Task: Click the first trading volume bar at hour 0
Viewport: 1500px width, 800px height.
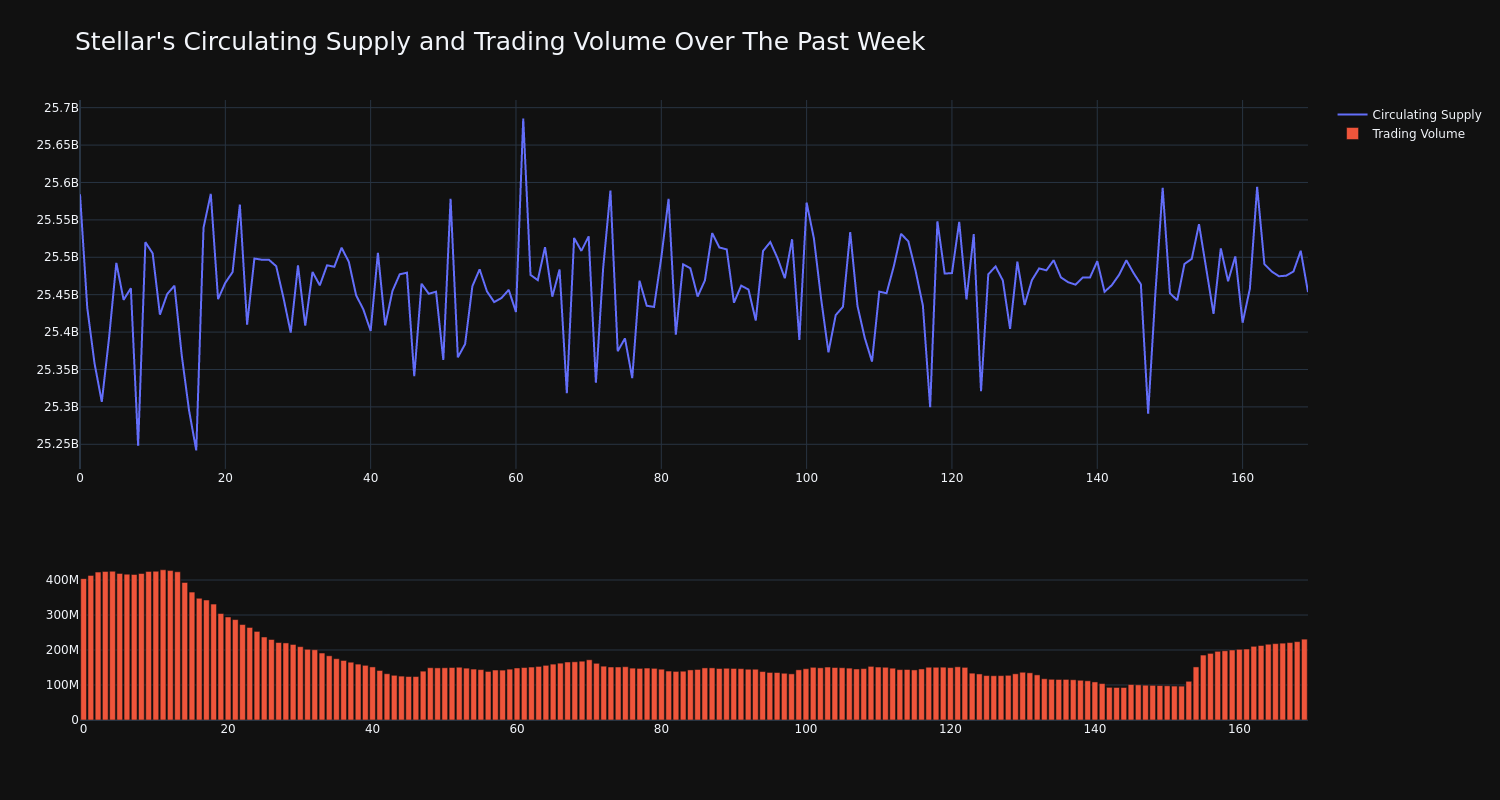Action: click(84, 649)
